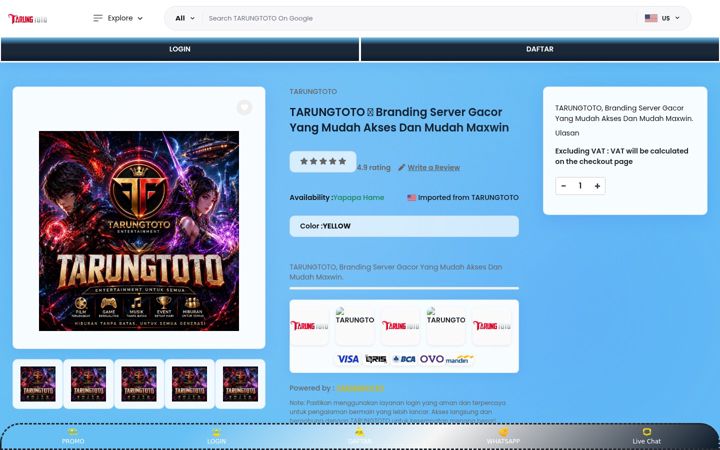720x450 pixels.
Task: Click the third TARUNGTOTO logo card
Action: pos(400,326)
